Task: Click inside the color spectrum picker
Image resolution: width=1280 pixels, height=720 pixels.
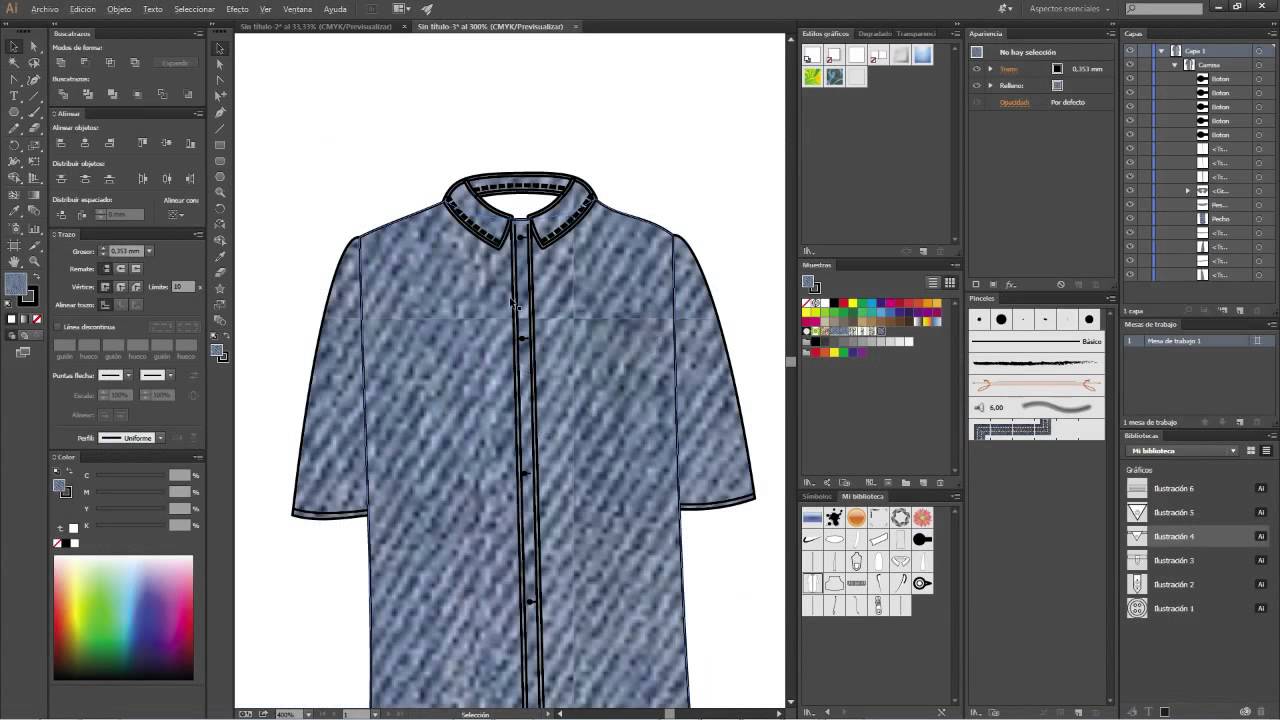Action: pyautogui.click(x=123, y=618)
